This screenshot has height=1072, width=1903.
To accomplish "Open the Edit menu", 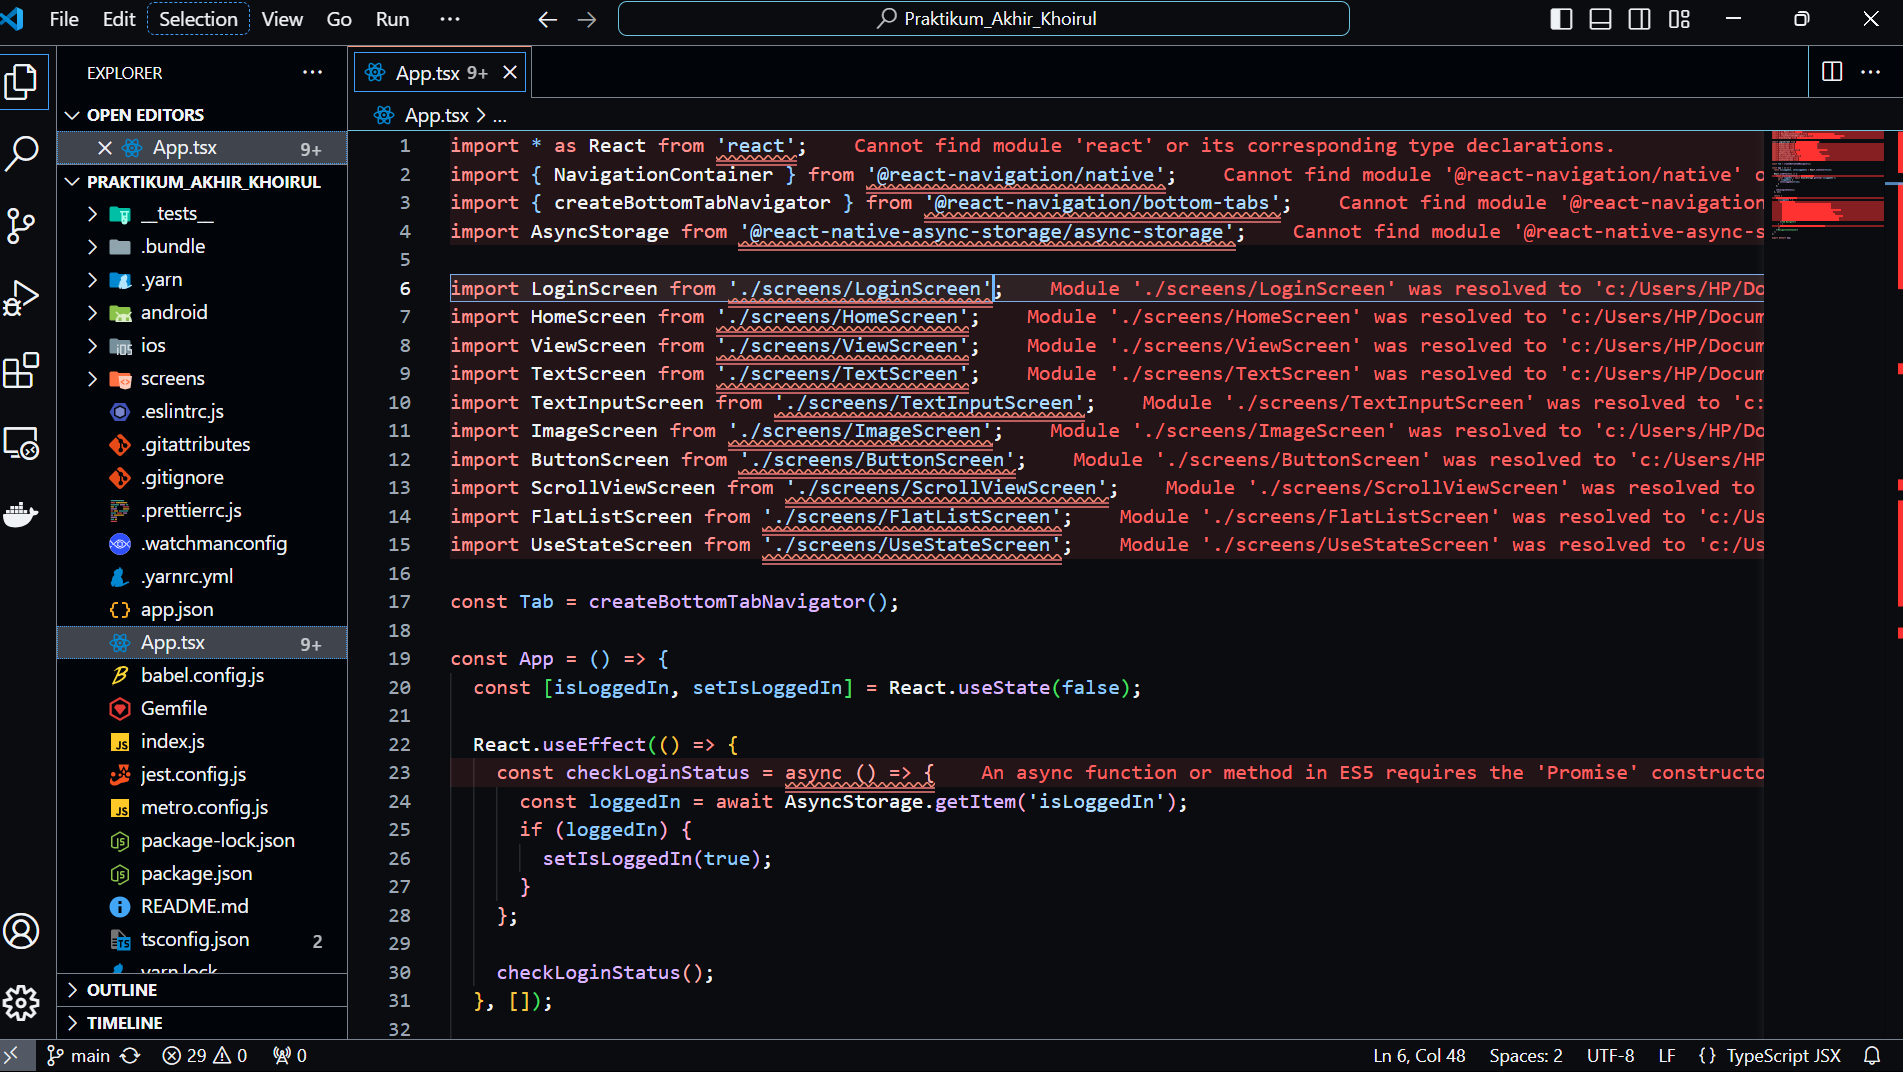I will point(119,19).
